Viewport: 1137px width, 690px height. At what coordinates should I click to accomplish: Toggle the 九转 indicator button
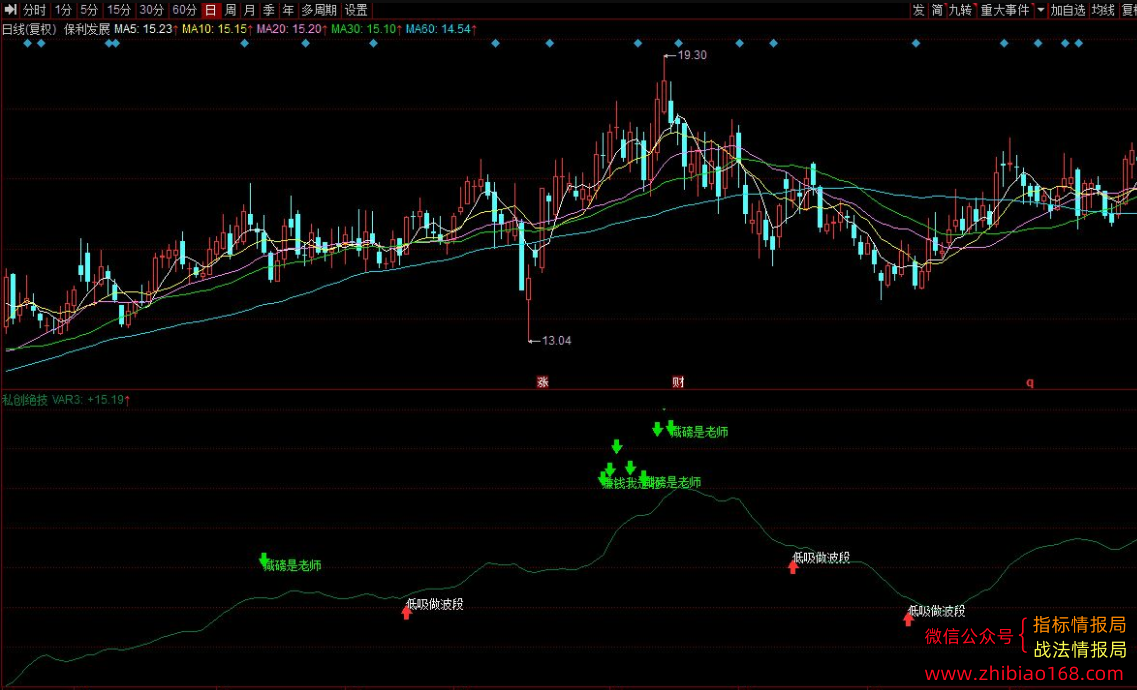(961, 10)
